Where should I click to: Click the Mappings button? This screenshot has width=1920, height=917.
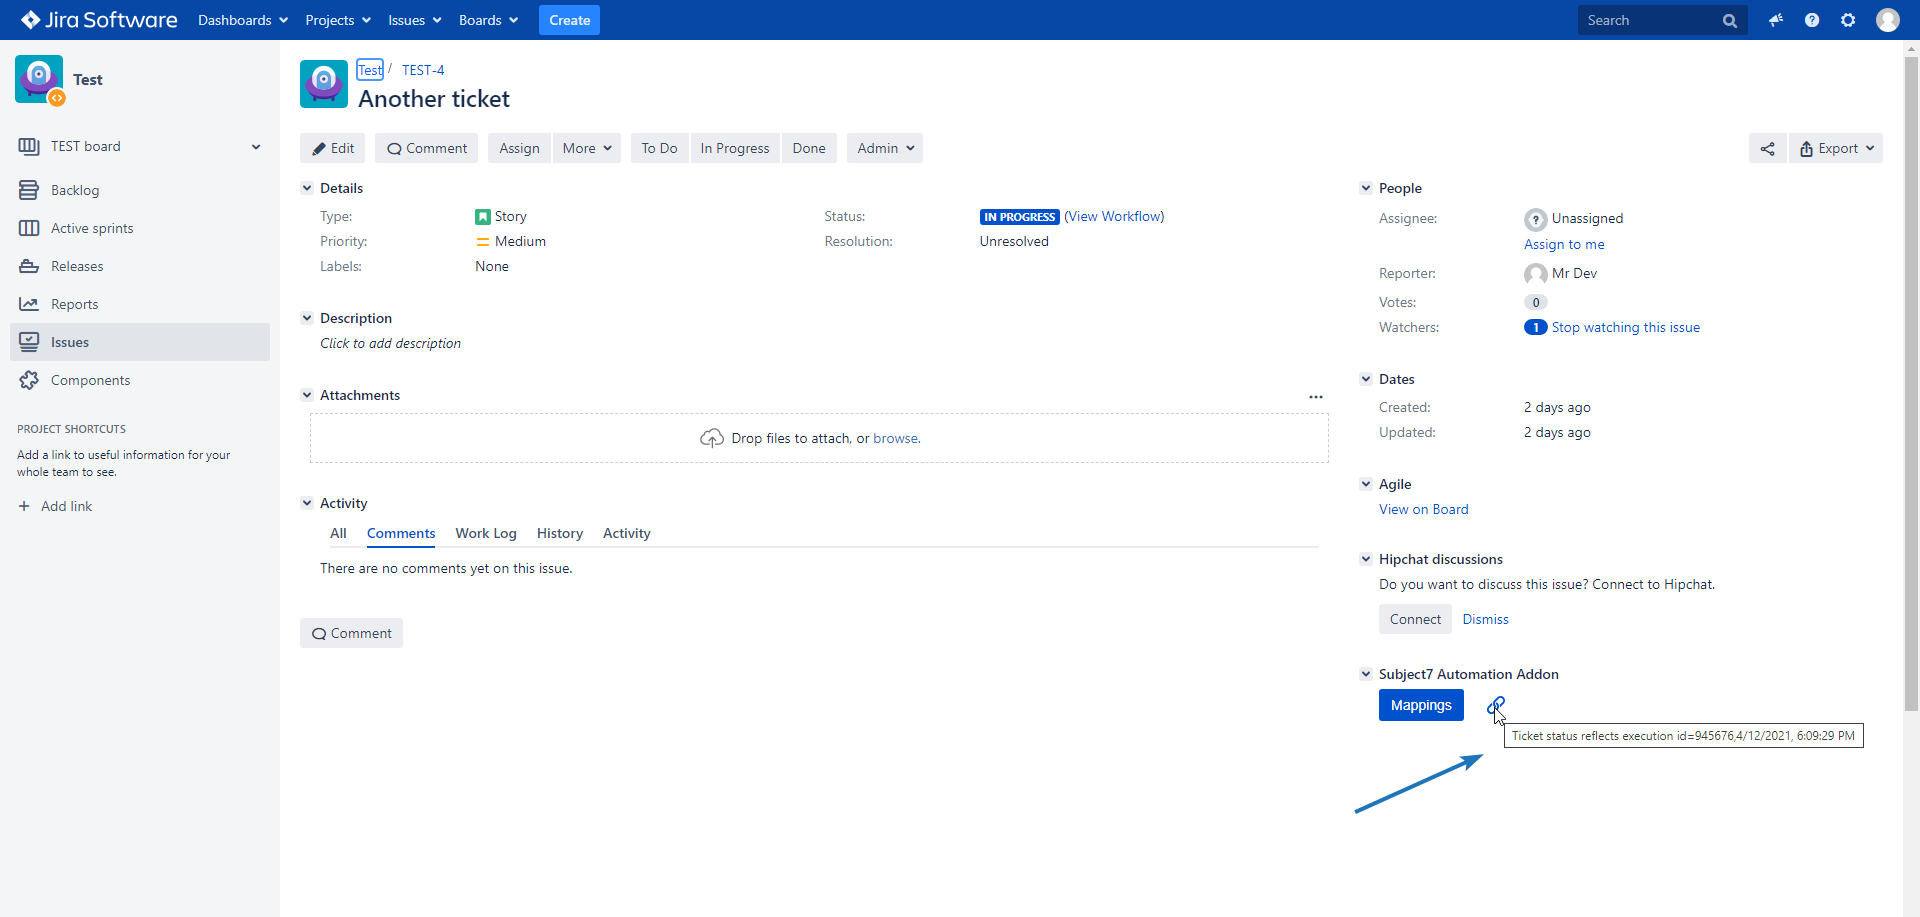coord(1421,705)
